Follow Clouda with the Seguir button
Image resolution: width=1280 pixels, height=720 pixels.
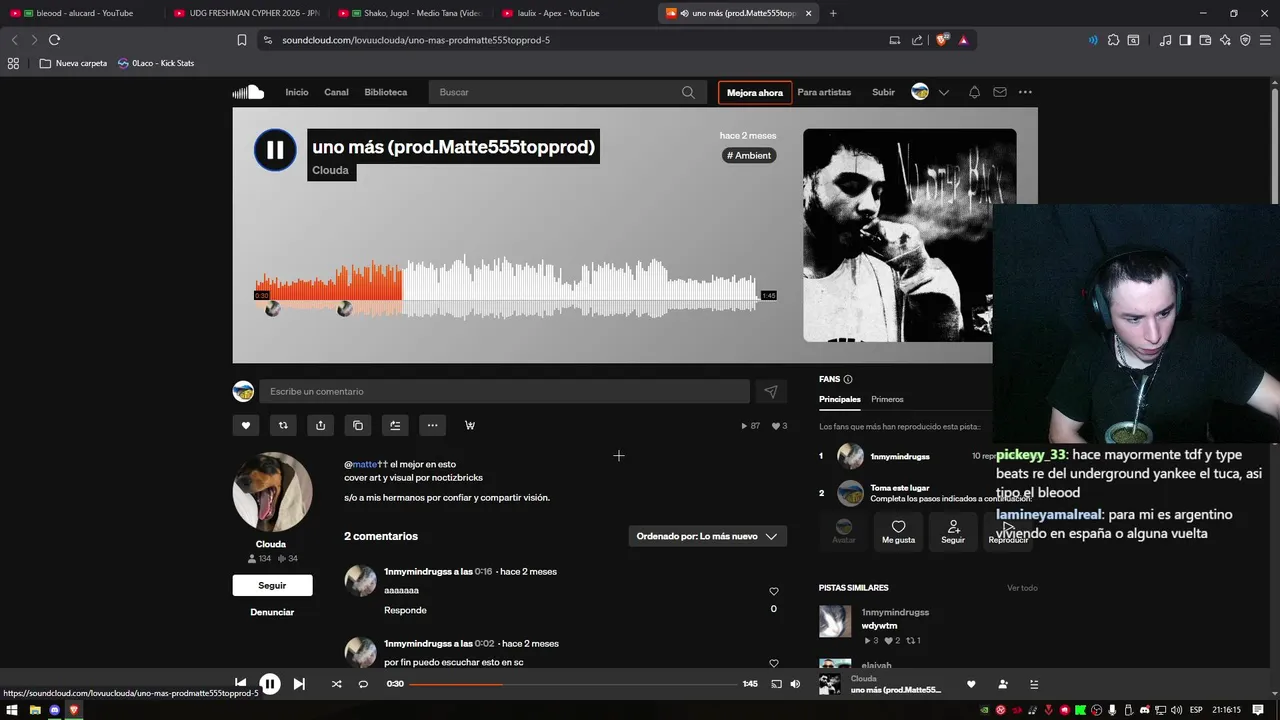[272, 585]
